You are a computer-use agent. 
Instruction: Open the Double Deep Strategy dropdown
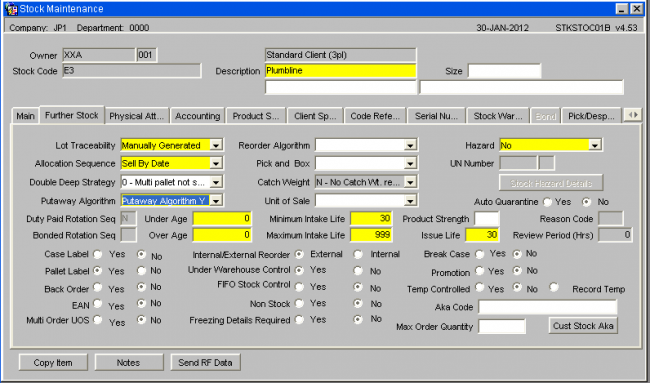(x=216, y=182)
